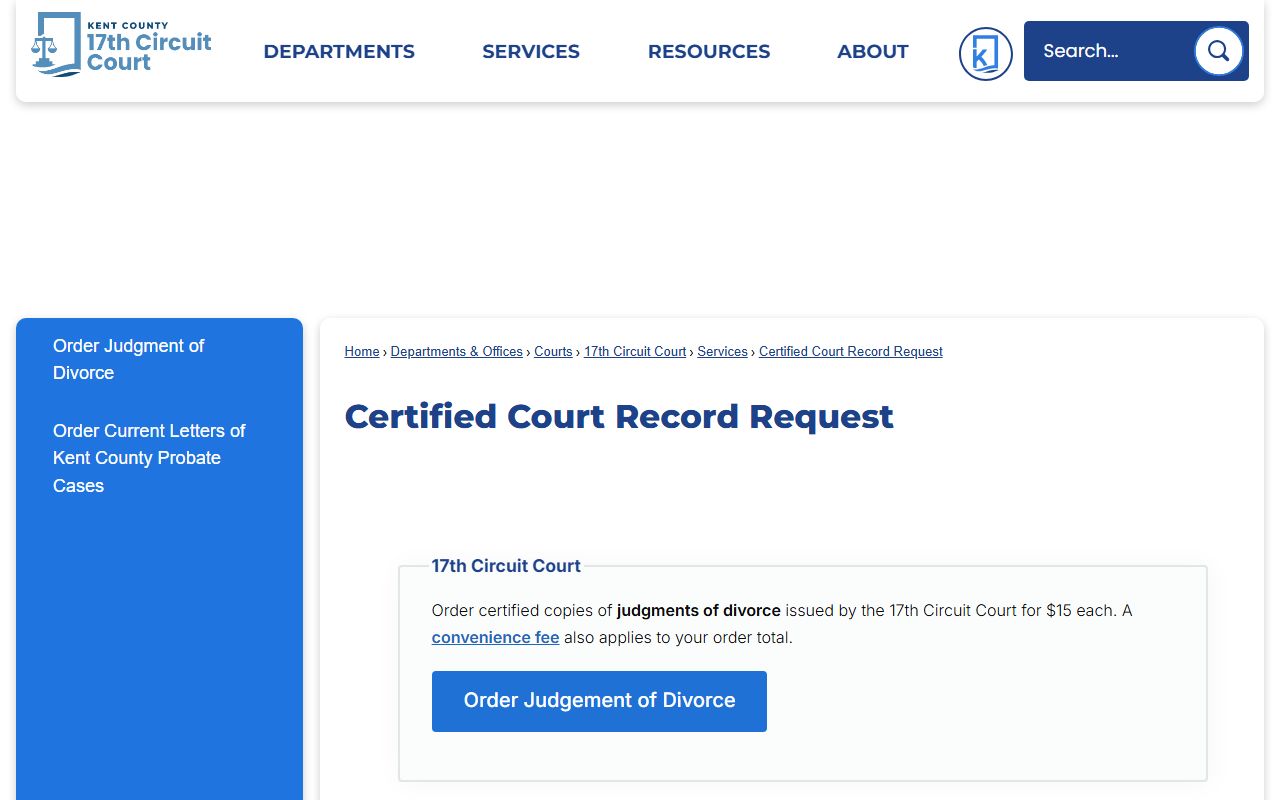This screenshot has width=1280, height=800.
Task: Click the magnifying glass search icon
Action: tap(1218, 51)
